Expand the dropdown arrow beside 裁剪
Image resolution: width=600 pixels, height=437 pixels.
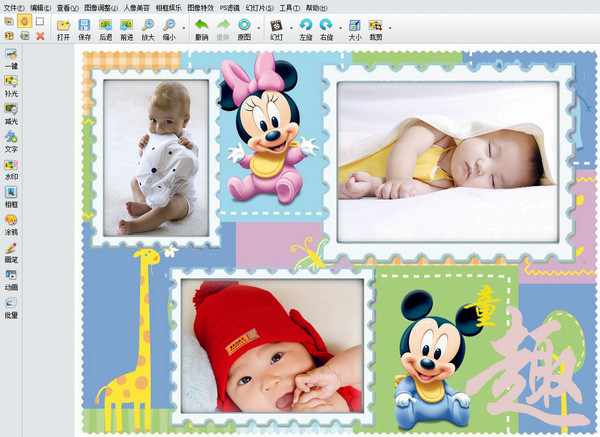[390, 28]
